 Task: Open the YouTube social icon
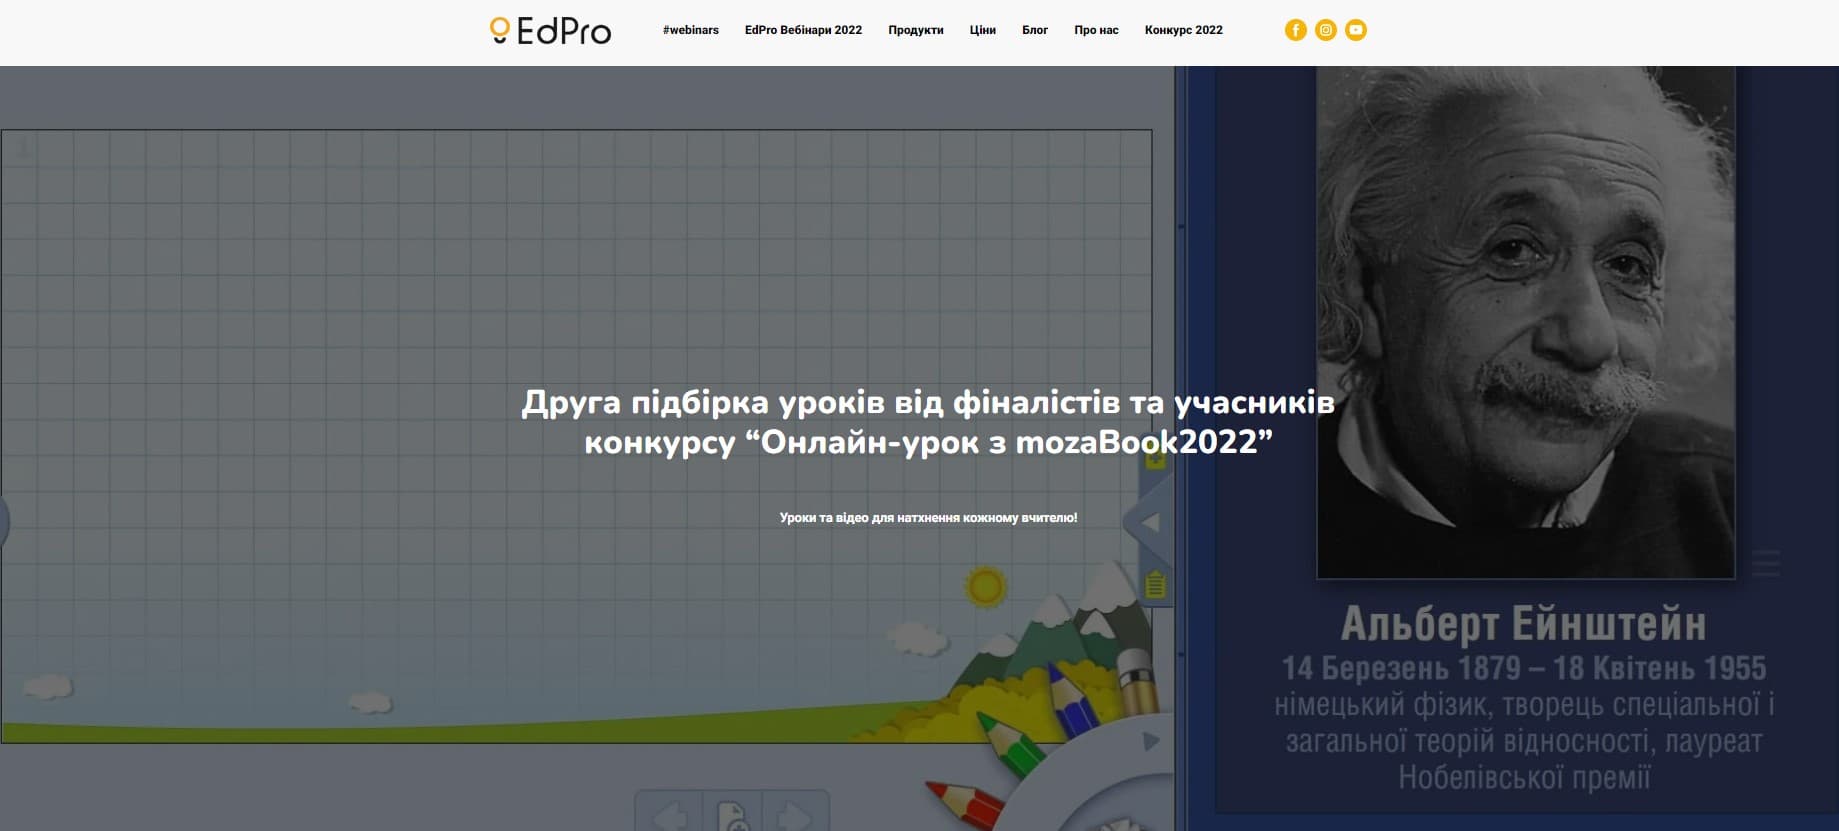[x=1356, y=30]
